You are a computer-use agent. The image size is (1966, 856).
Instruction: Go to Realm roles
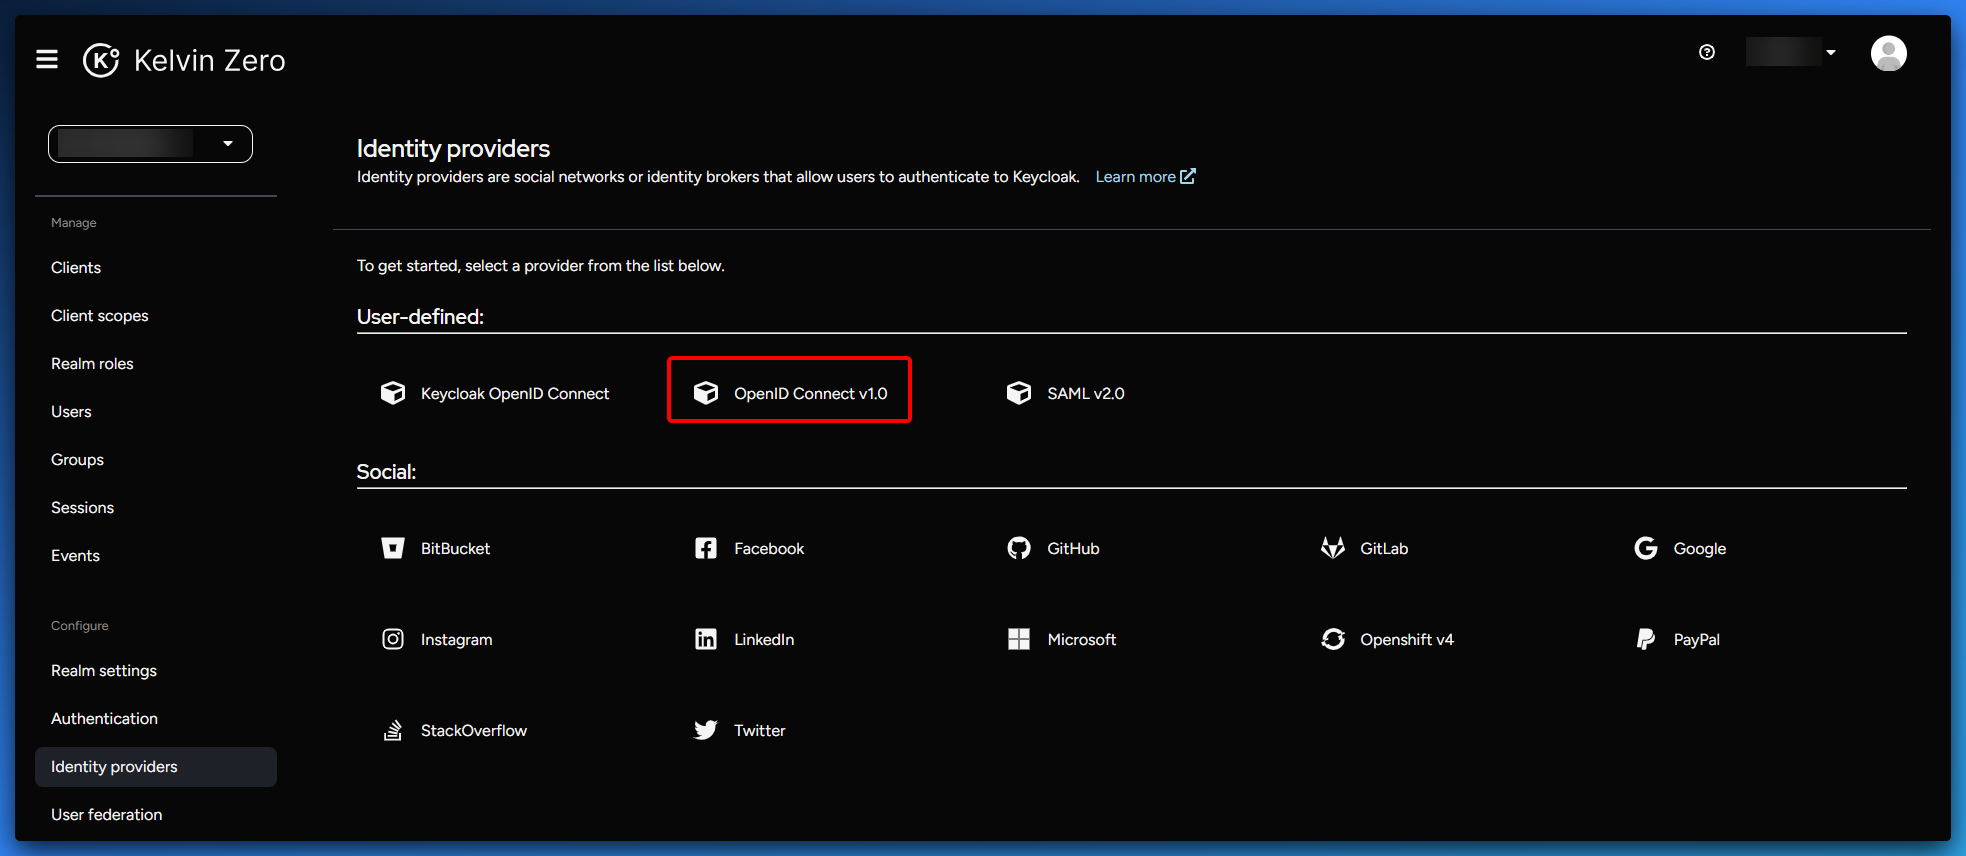pyautogui.click(x=92, y=364)
